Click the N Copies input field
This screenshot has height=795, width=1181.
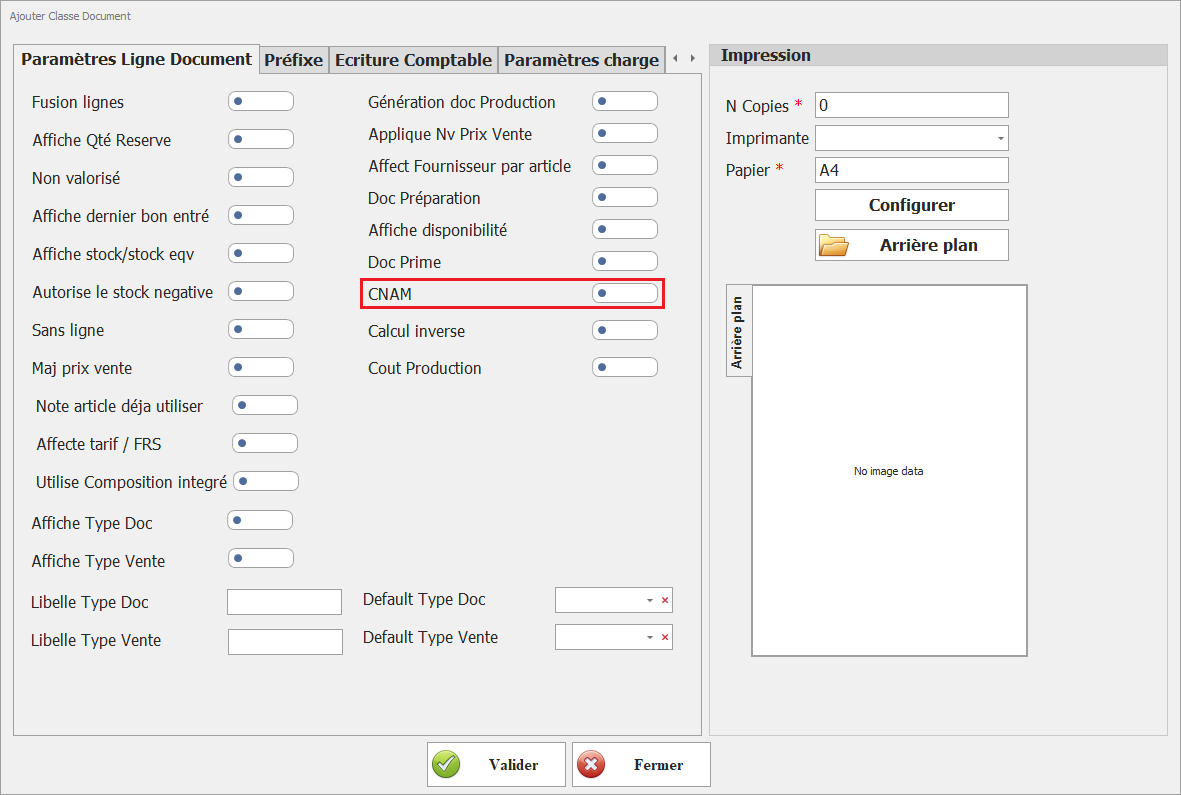pyautogui.click(x=911, y=105)
